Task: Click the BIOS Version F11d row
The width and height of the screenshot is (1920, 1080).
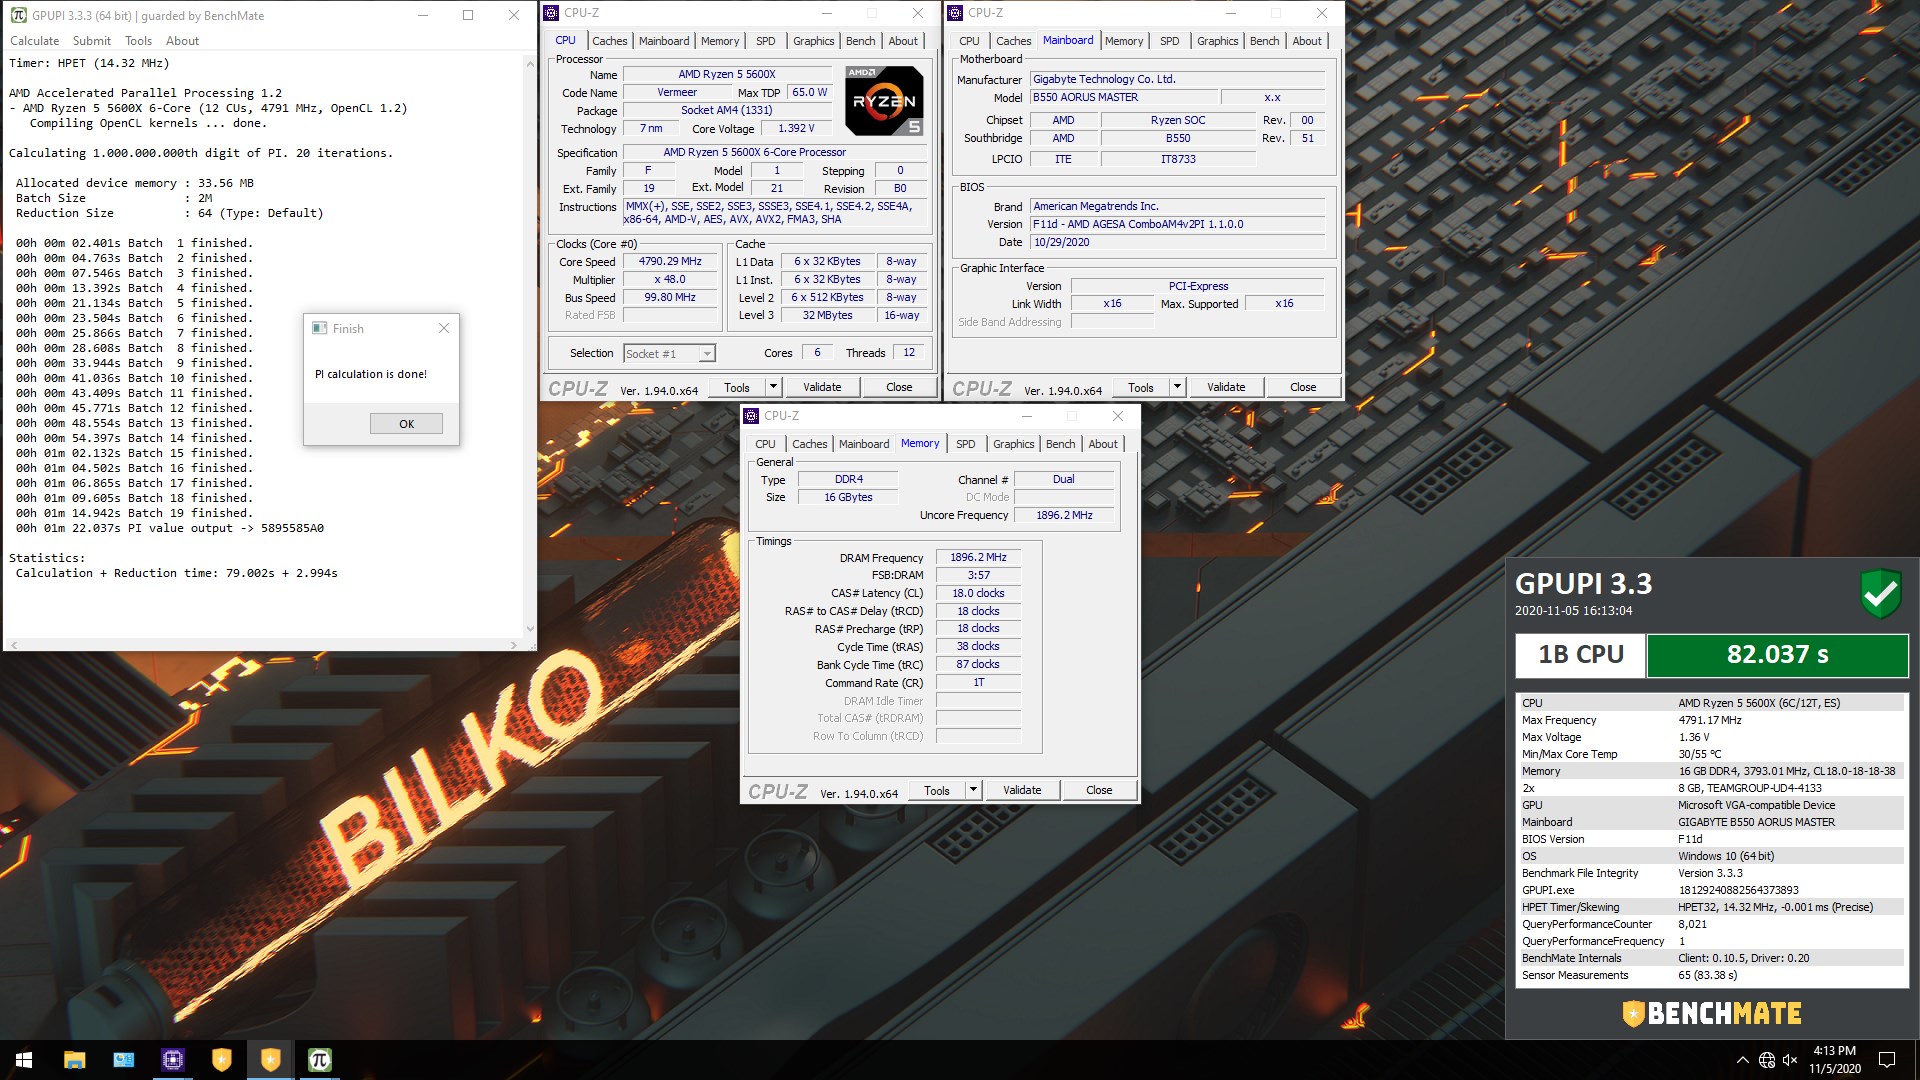Action: tap(1710, 839)
